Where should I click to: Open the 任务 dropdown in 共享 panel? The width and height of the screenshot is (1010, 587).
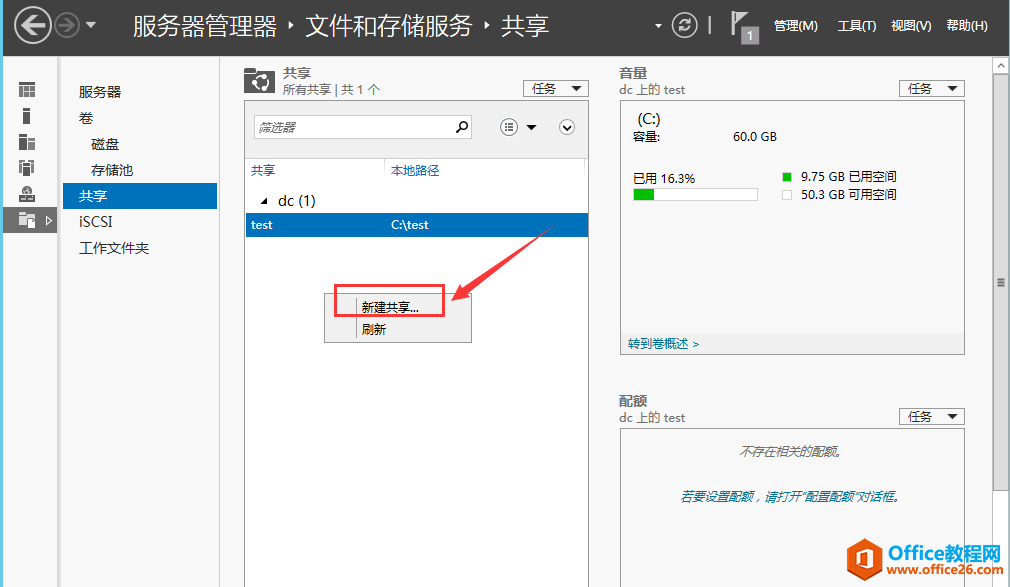point(555,89)
